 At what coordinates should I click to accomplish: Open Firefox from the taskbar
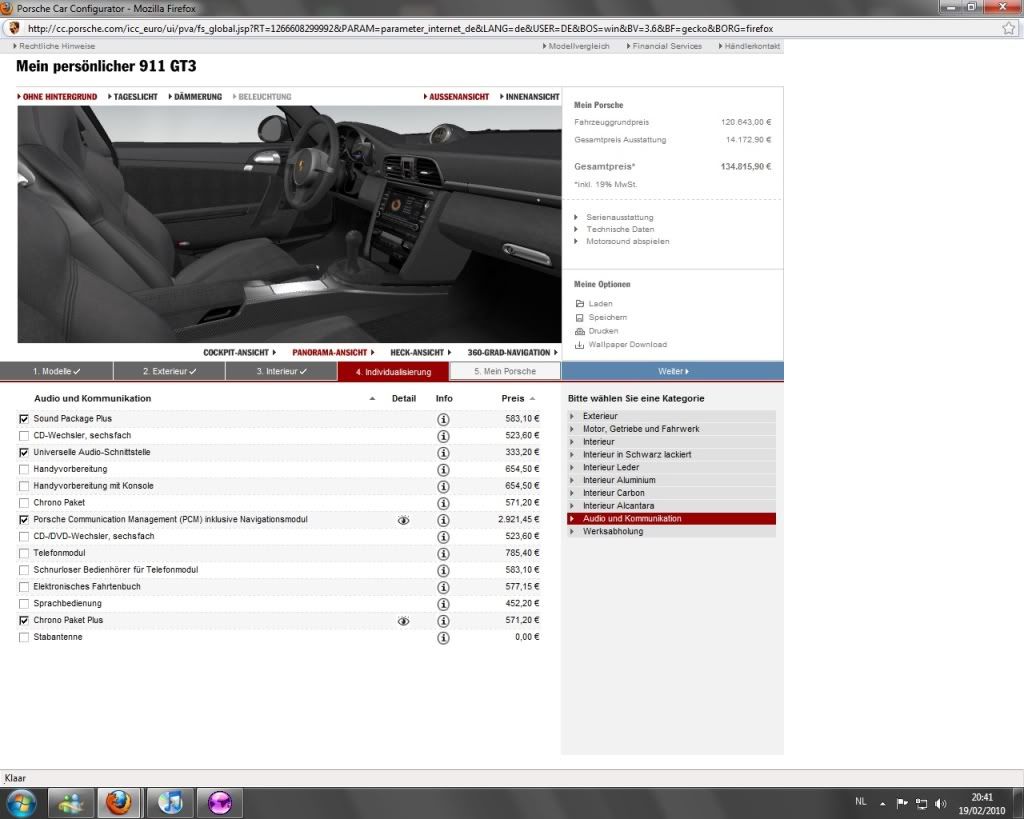point(118,803)
